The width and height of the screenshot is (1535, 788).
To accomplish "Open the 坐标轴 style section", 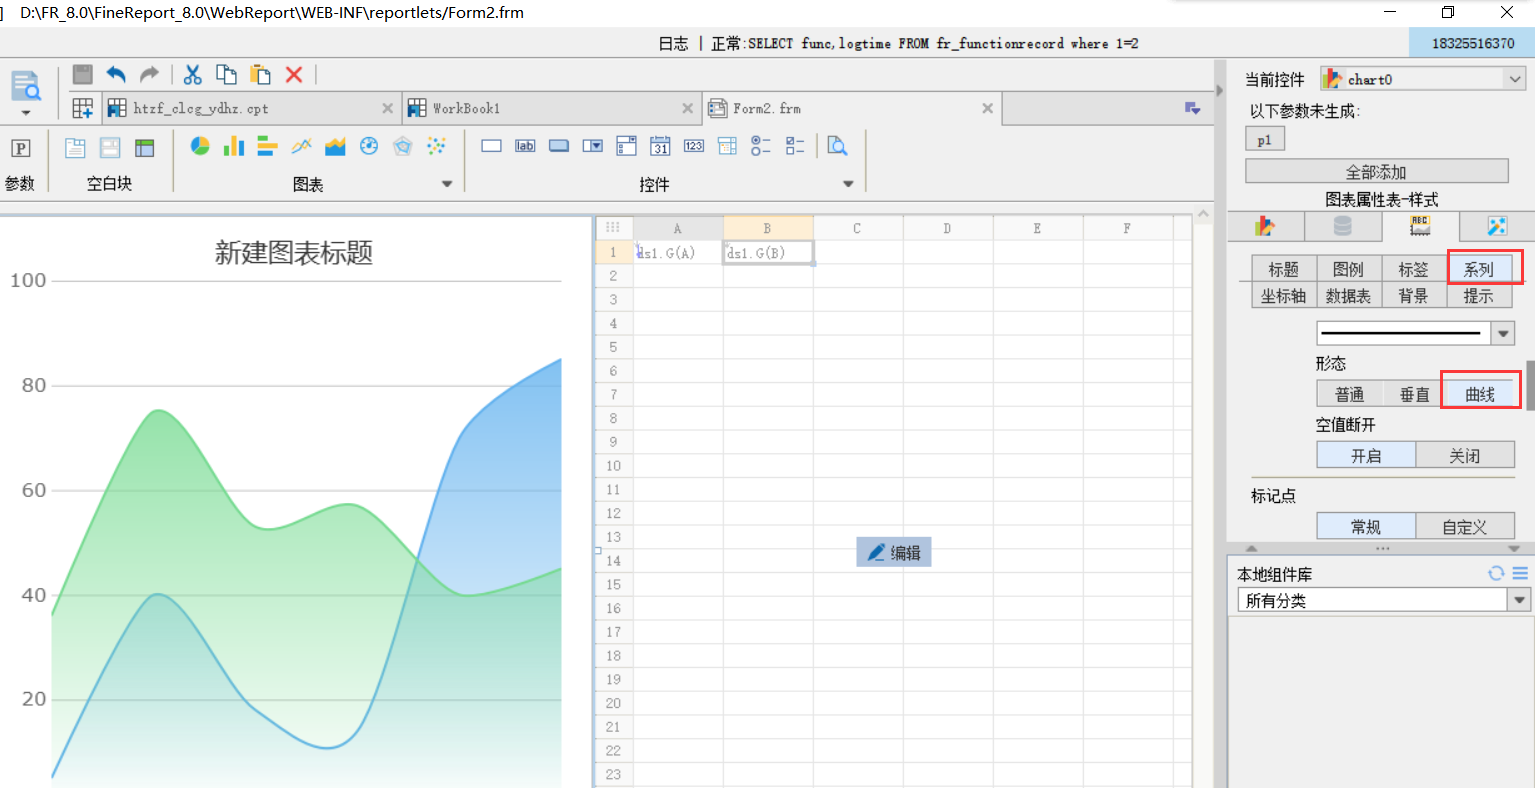I will 1284,295.
